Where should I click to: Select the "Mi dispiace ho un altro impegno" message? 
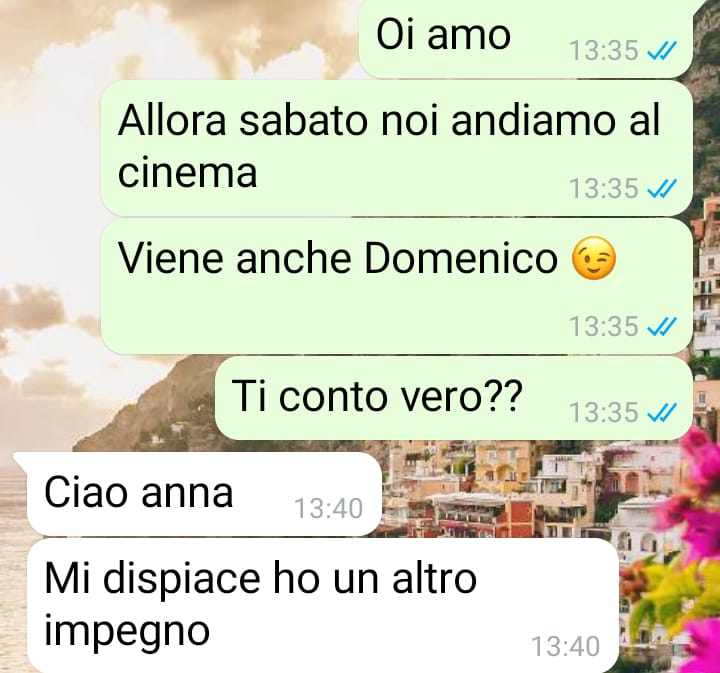pos(323,606)
